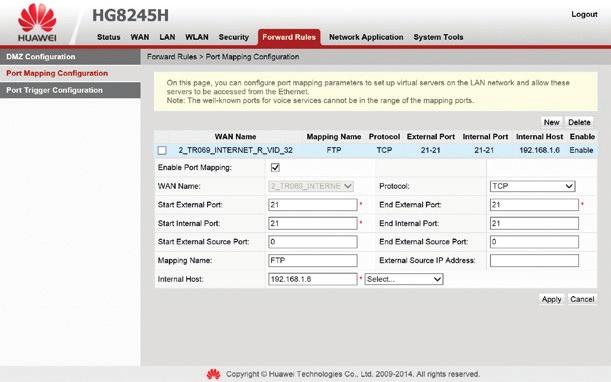Click the Internal Host IP field
This screenshot has height=382, width=611.
(313, 279)
